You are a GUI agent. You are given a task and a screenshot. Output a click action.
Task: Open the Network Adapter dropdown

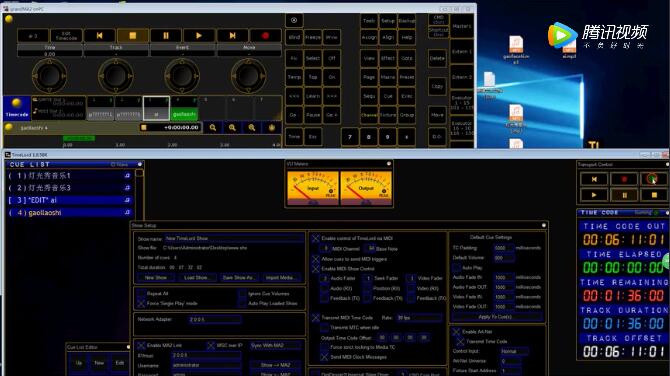tap(215, 319)
